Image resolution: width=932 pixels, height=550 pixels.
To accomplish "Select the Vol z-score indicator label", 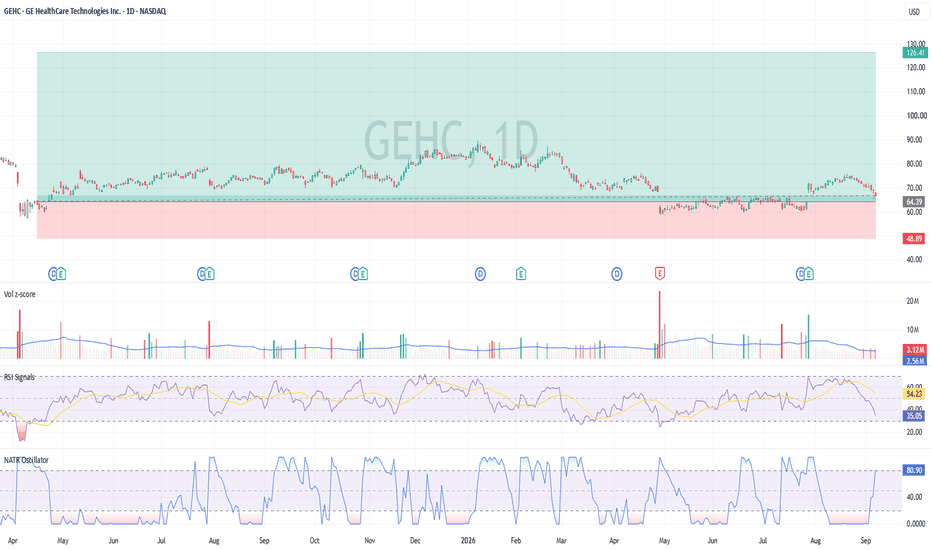I will [20, 294].
